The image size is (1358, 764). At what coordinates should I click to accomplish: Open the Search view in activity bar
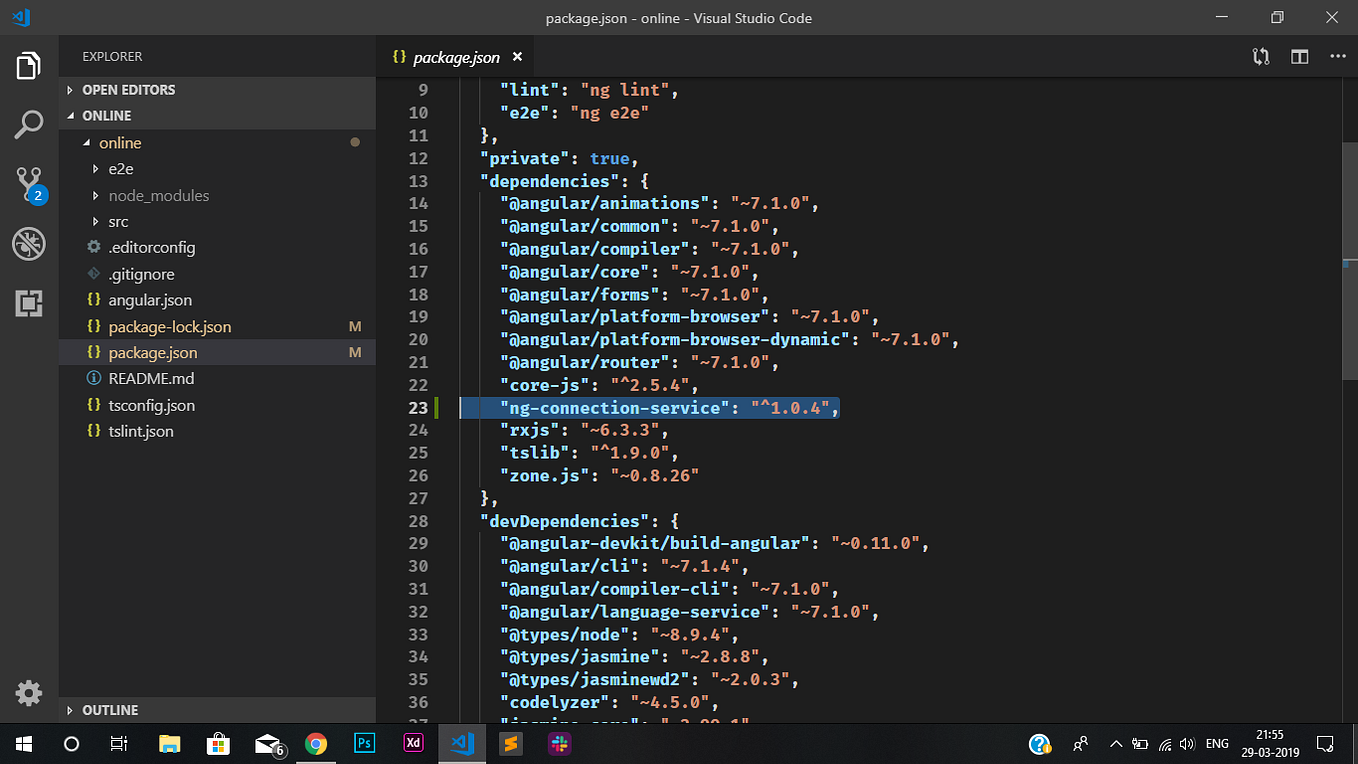click(29, 125)
